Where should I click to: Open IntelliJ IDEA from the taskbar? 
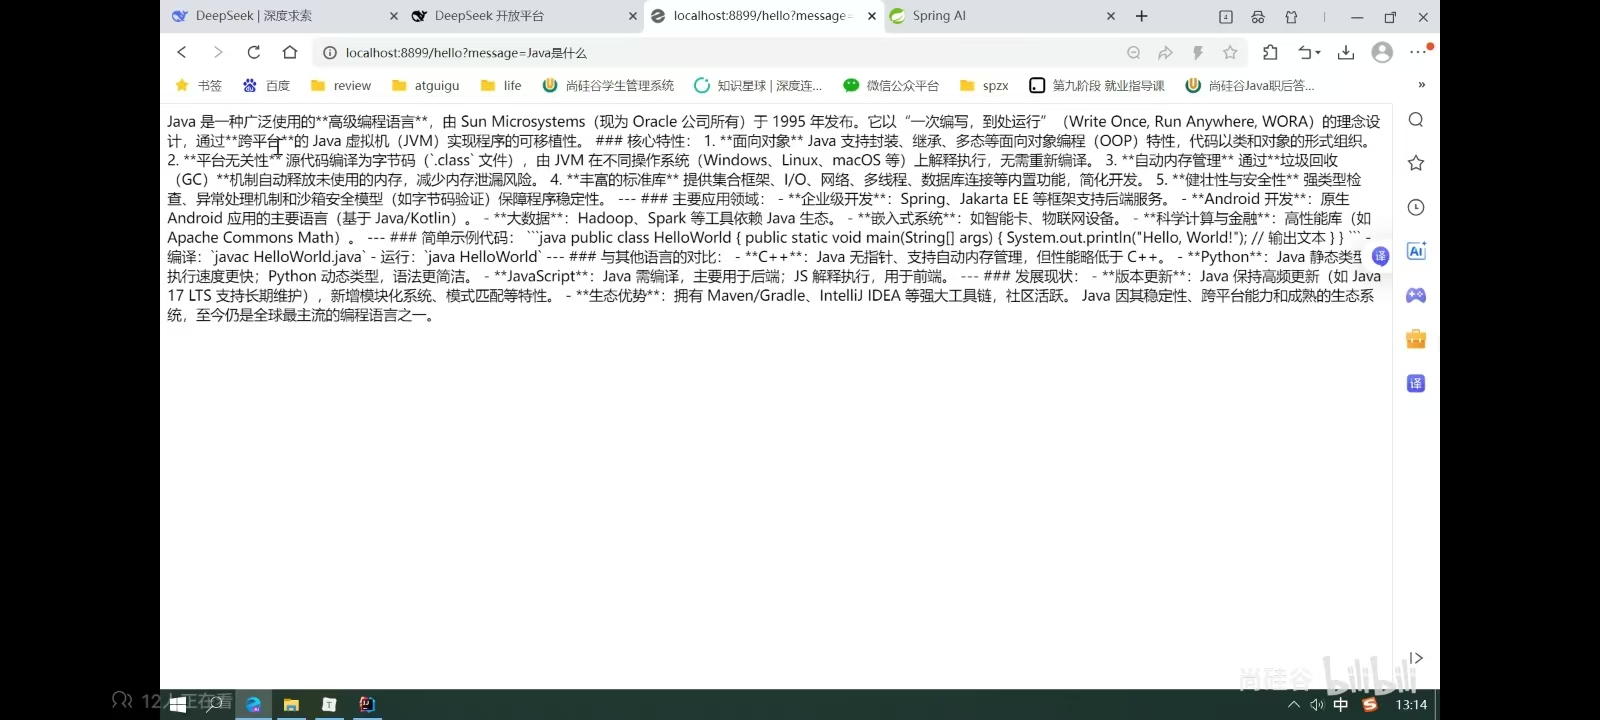click(367, 704)
